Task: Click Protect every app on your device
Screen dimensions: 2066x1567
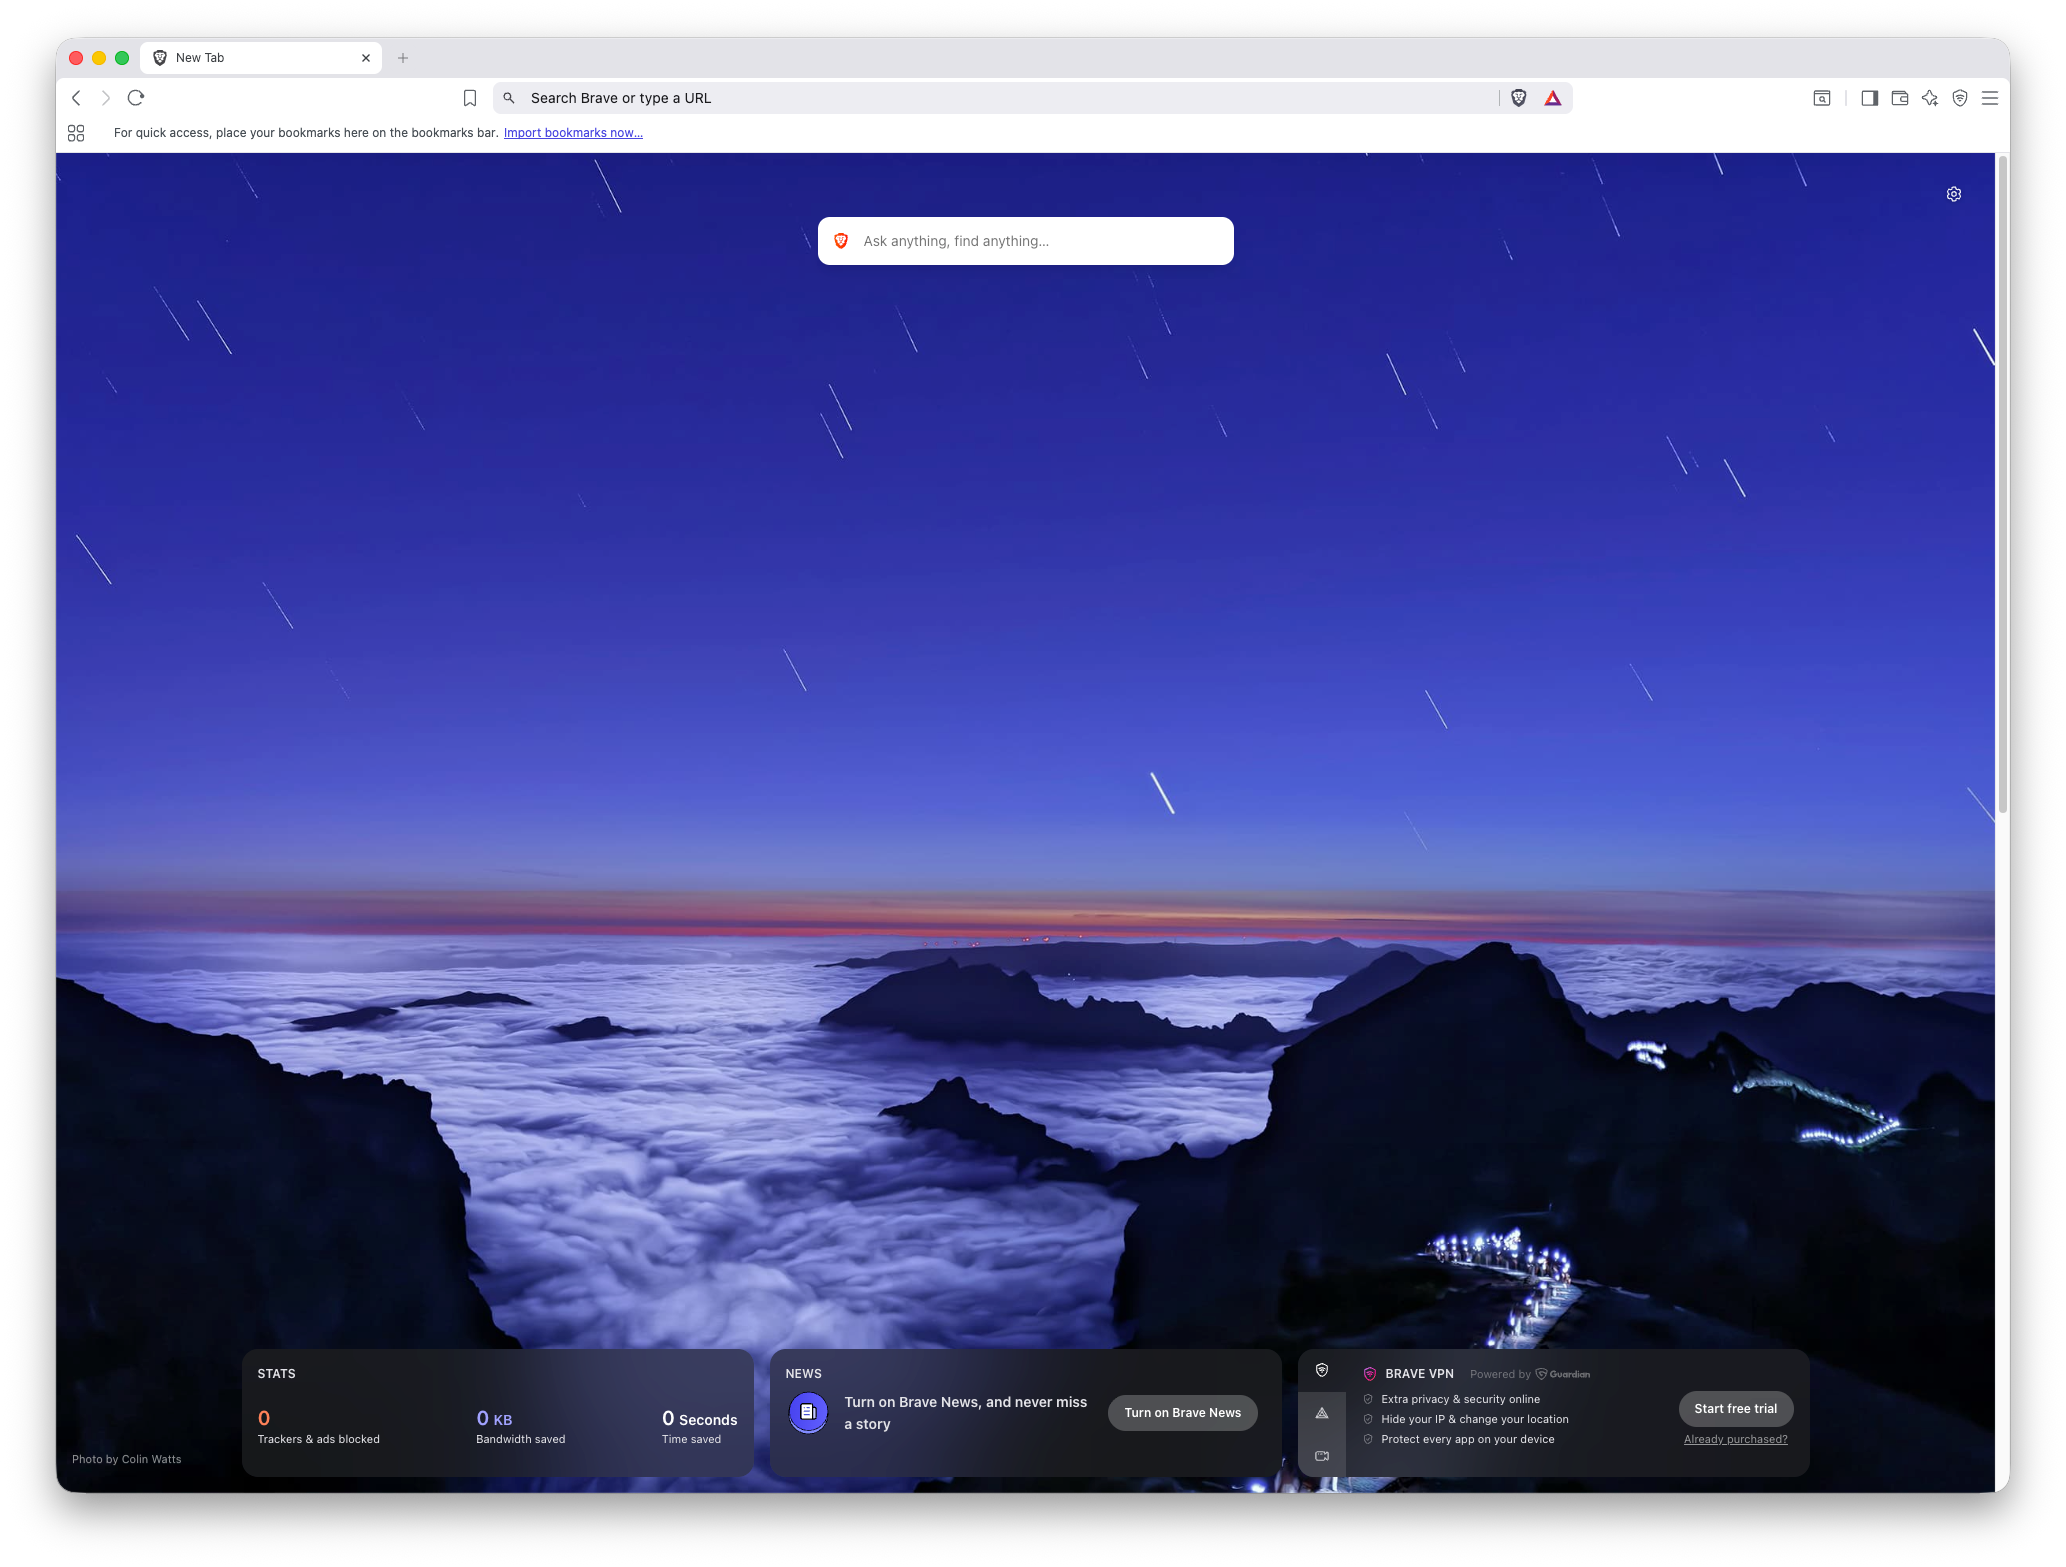Action: tap(1467, 1440)
